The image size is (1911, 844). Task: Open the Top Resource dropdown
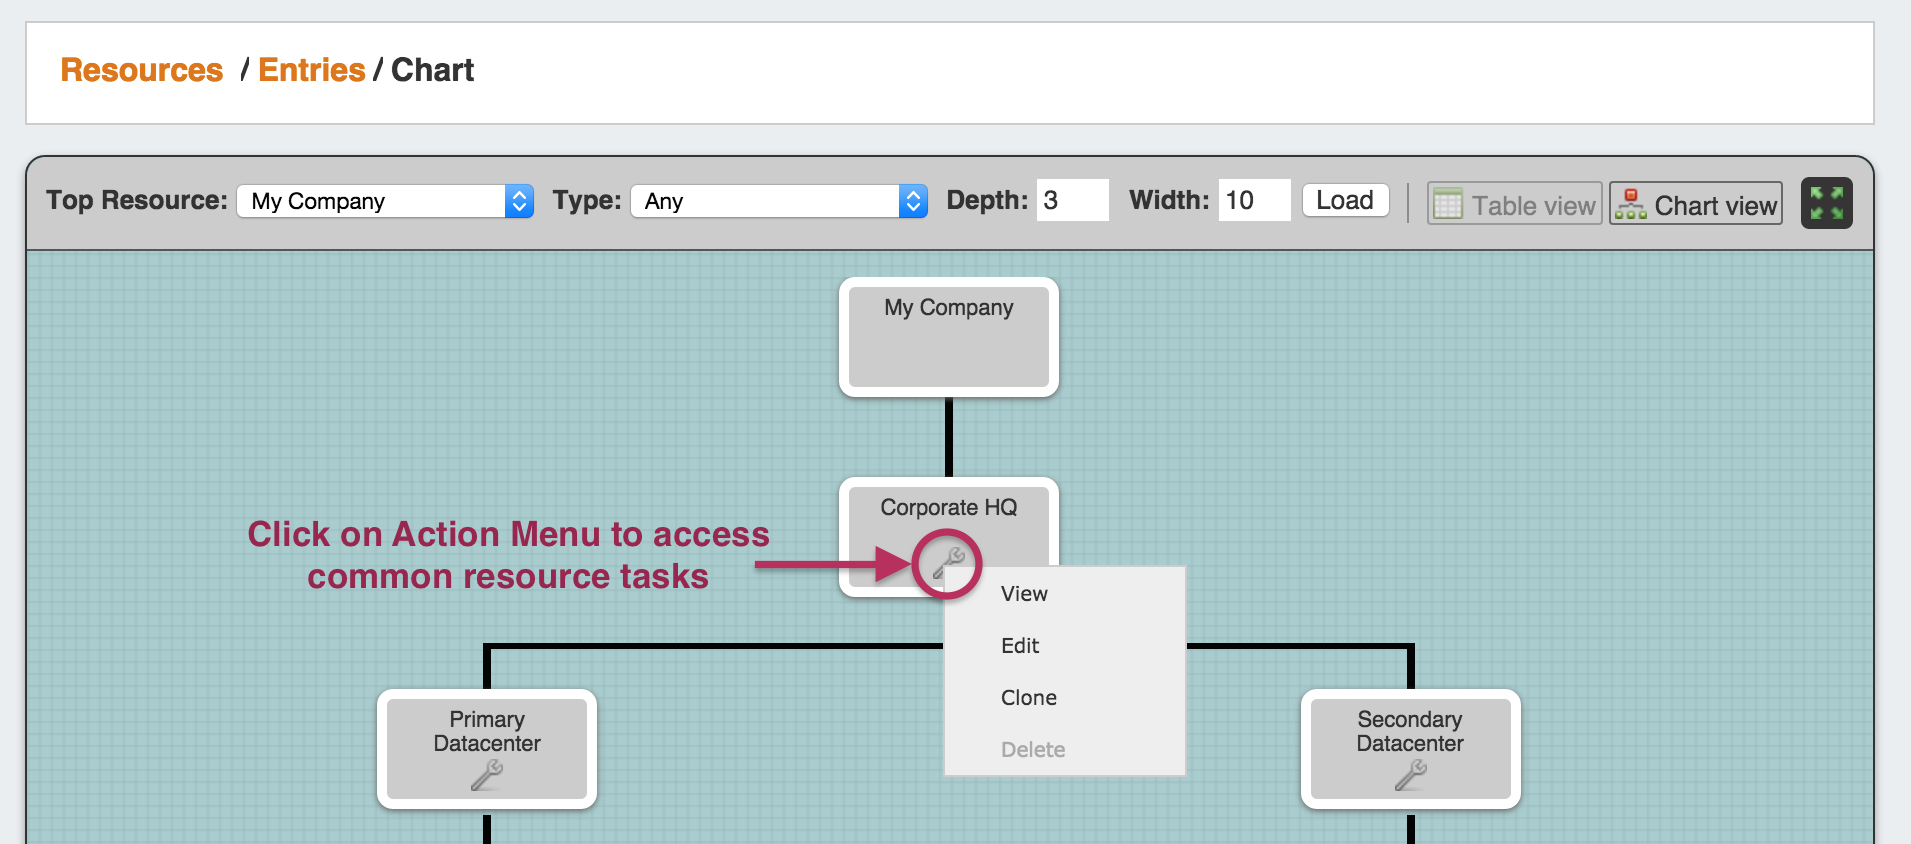tap(385, 201)
